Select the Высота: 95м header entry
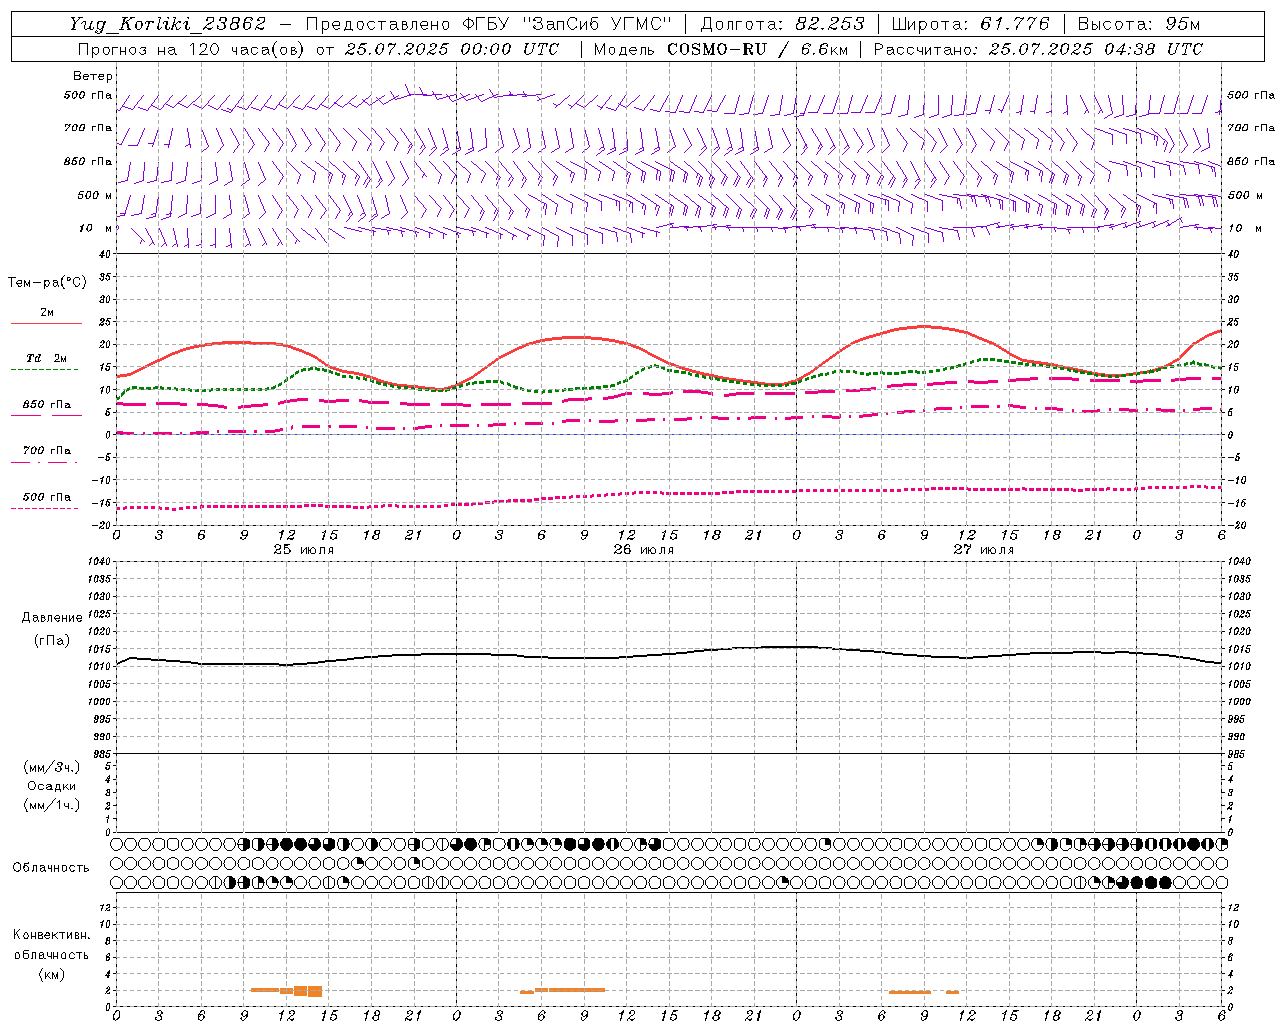The image size is (1280, 1024). 1138,24
